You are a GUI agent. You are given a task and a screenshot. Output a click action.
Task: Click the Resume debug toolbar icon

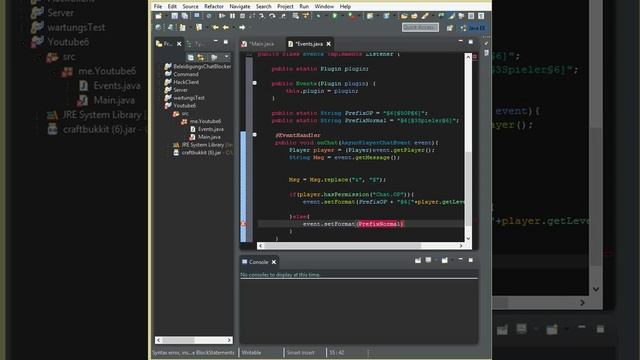point(222,16)
